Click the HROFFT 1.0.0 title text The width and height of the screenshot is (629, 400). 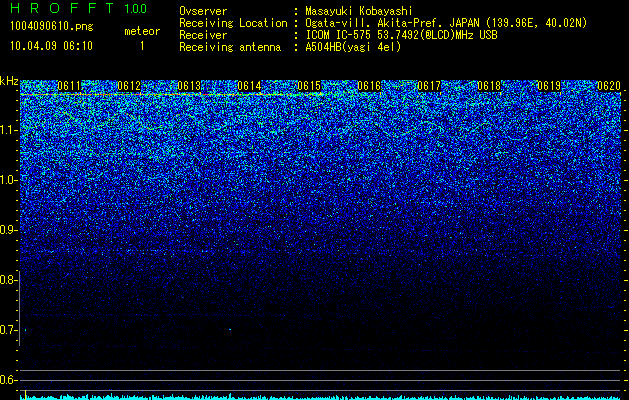[x=78, y=8]
